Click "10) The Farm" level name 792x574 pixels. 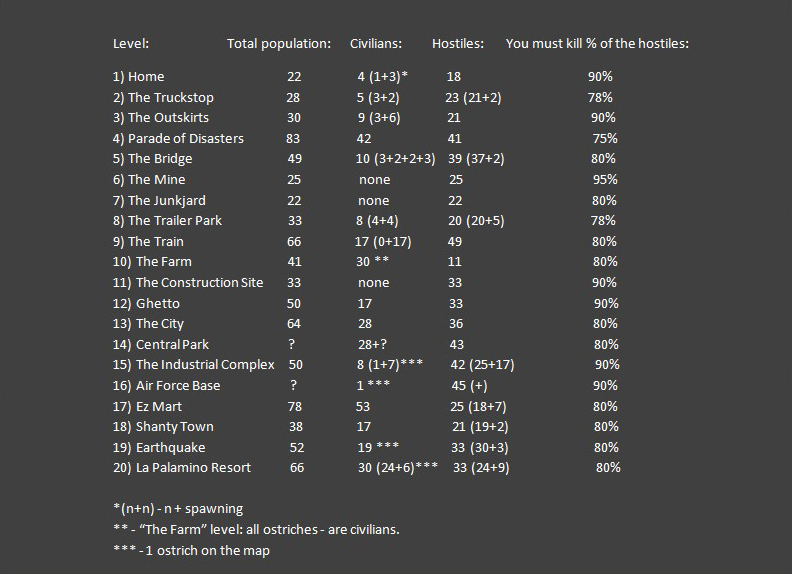point(152,262)
